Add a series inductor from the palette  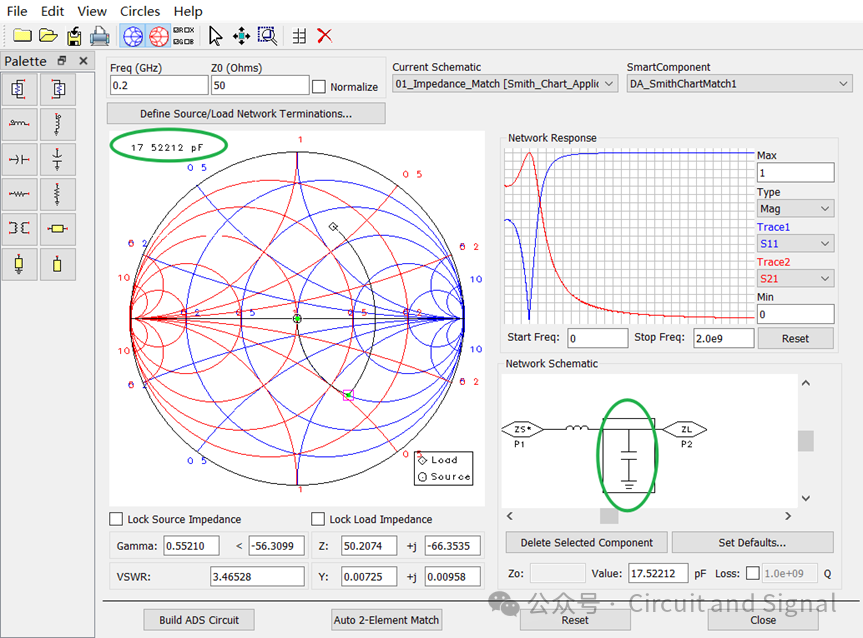[19, 123]
